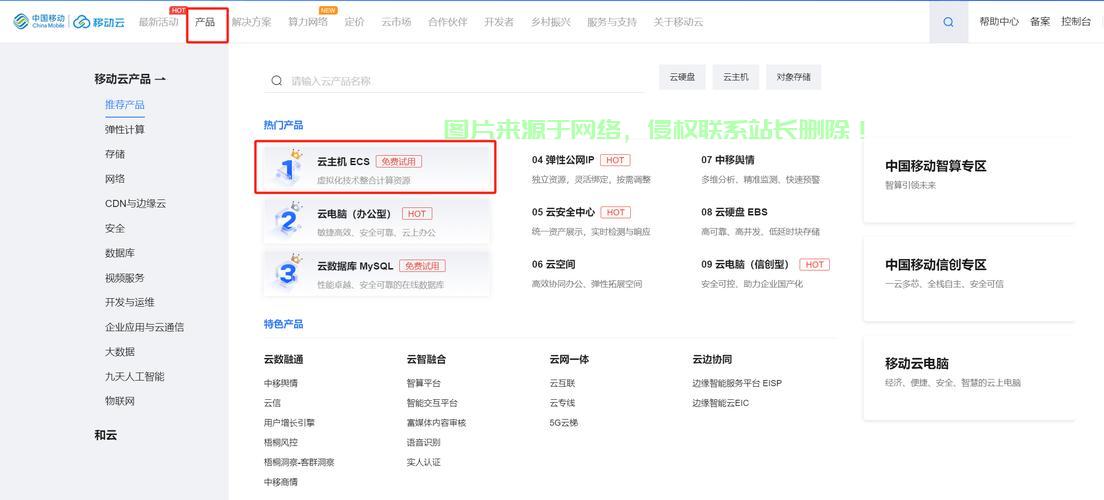
Task: Click the rank 1 crown badge icon
Action: click(x=289, y=168)
